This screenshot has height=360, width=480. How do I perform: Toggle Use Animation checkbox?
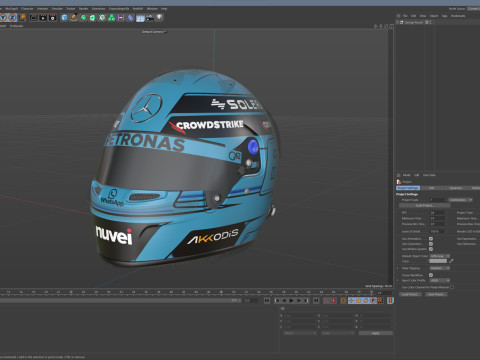tap(431, 239)
